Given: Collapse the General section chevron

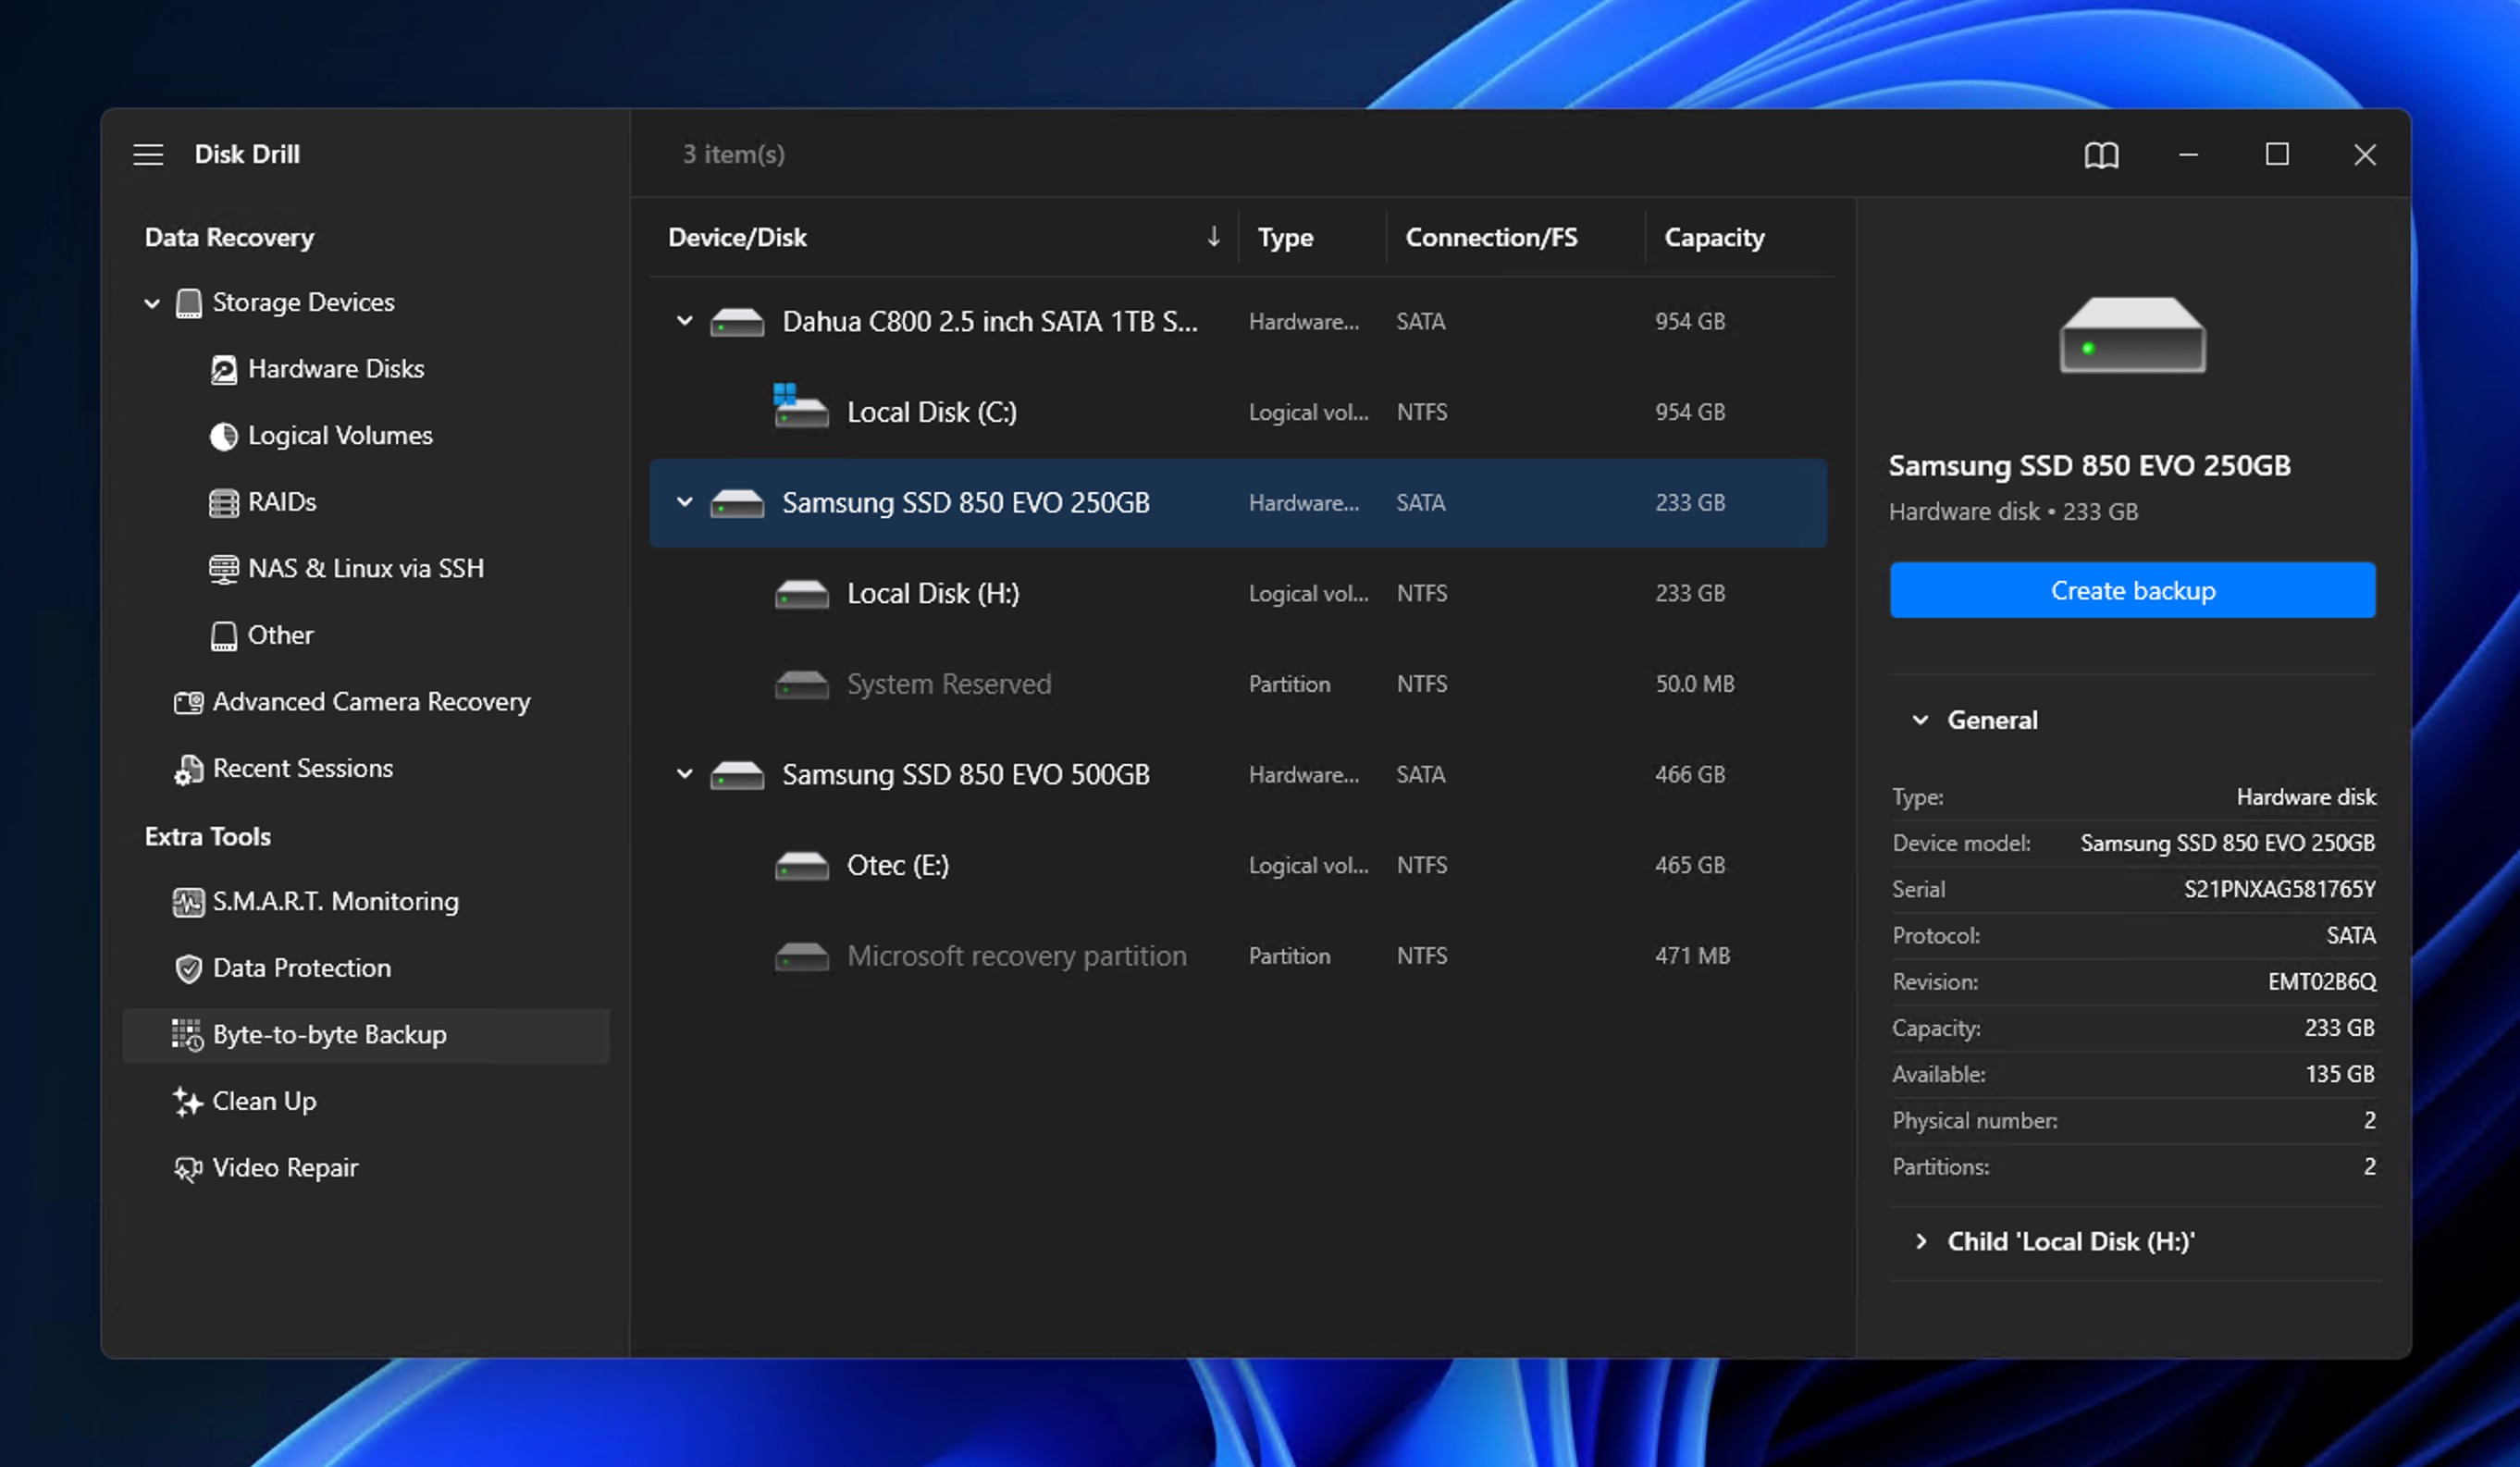Looking at the screenshot, I should pos(1920,720).
